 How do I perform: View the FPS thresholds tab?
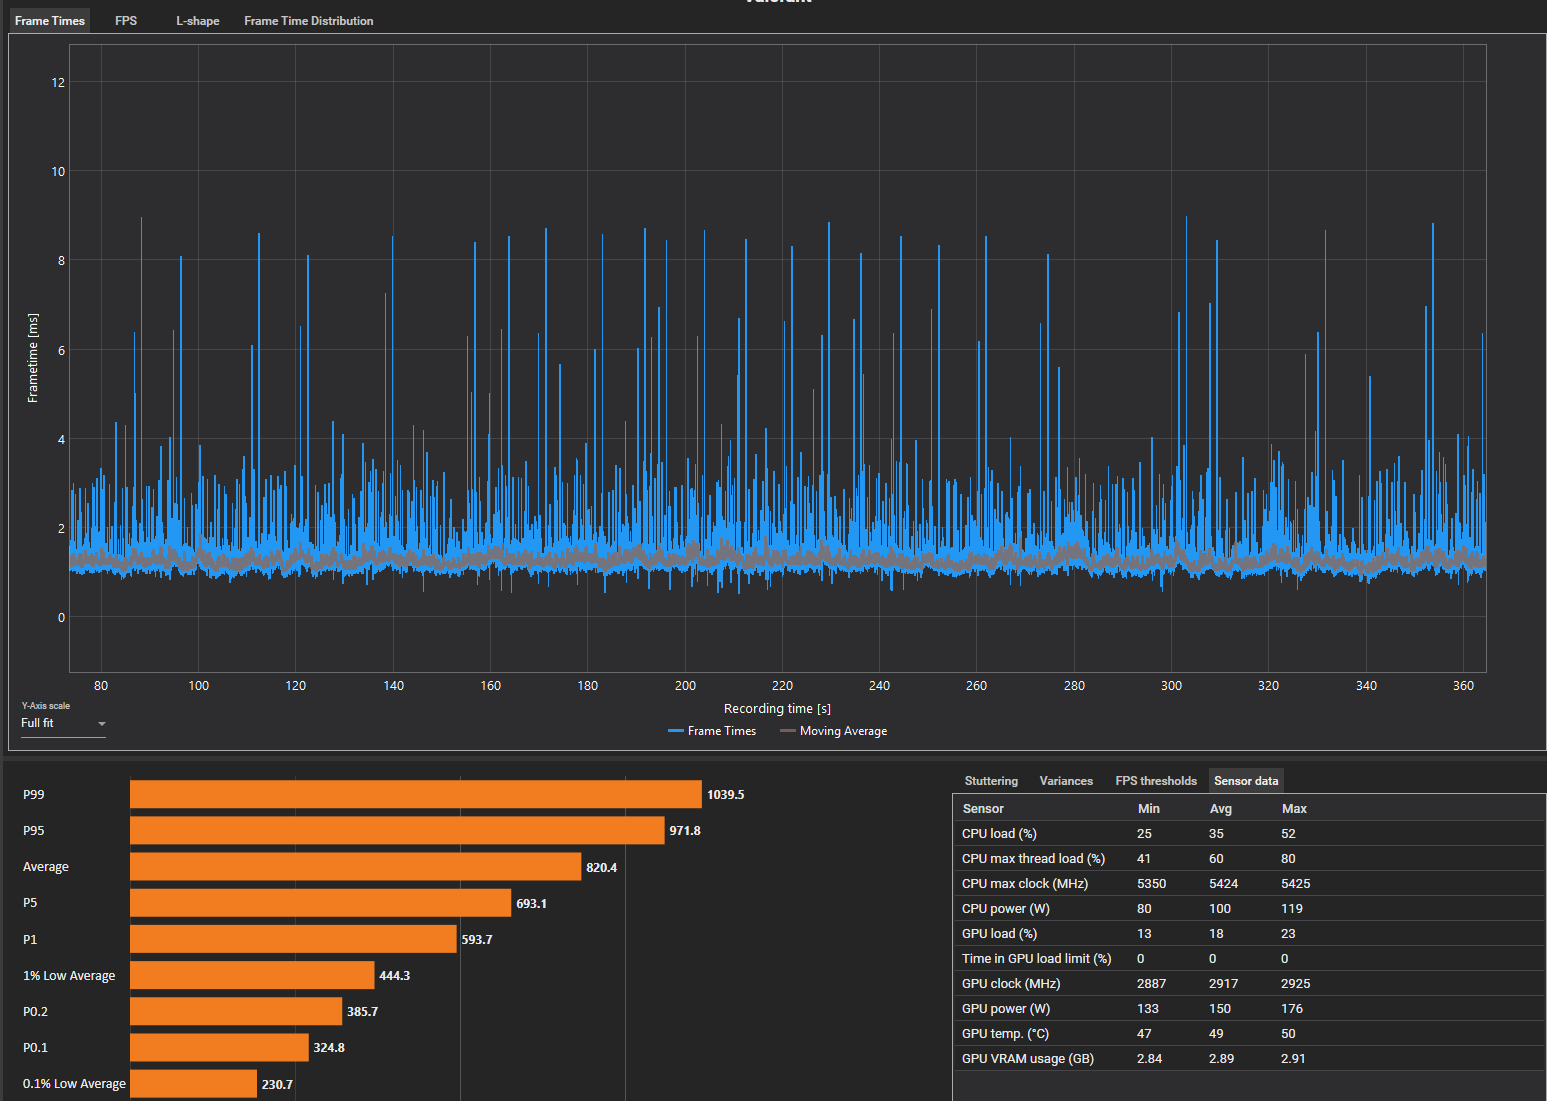(x=1156, y=781)
